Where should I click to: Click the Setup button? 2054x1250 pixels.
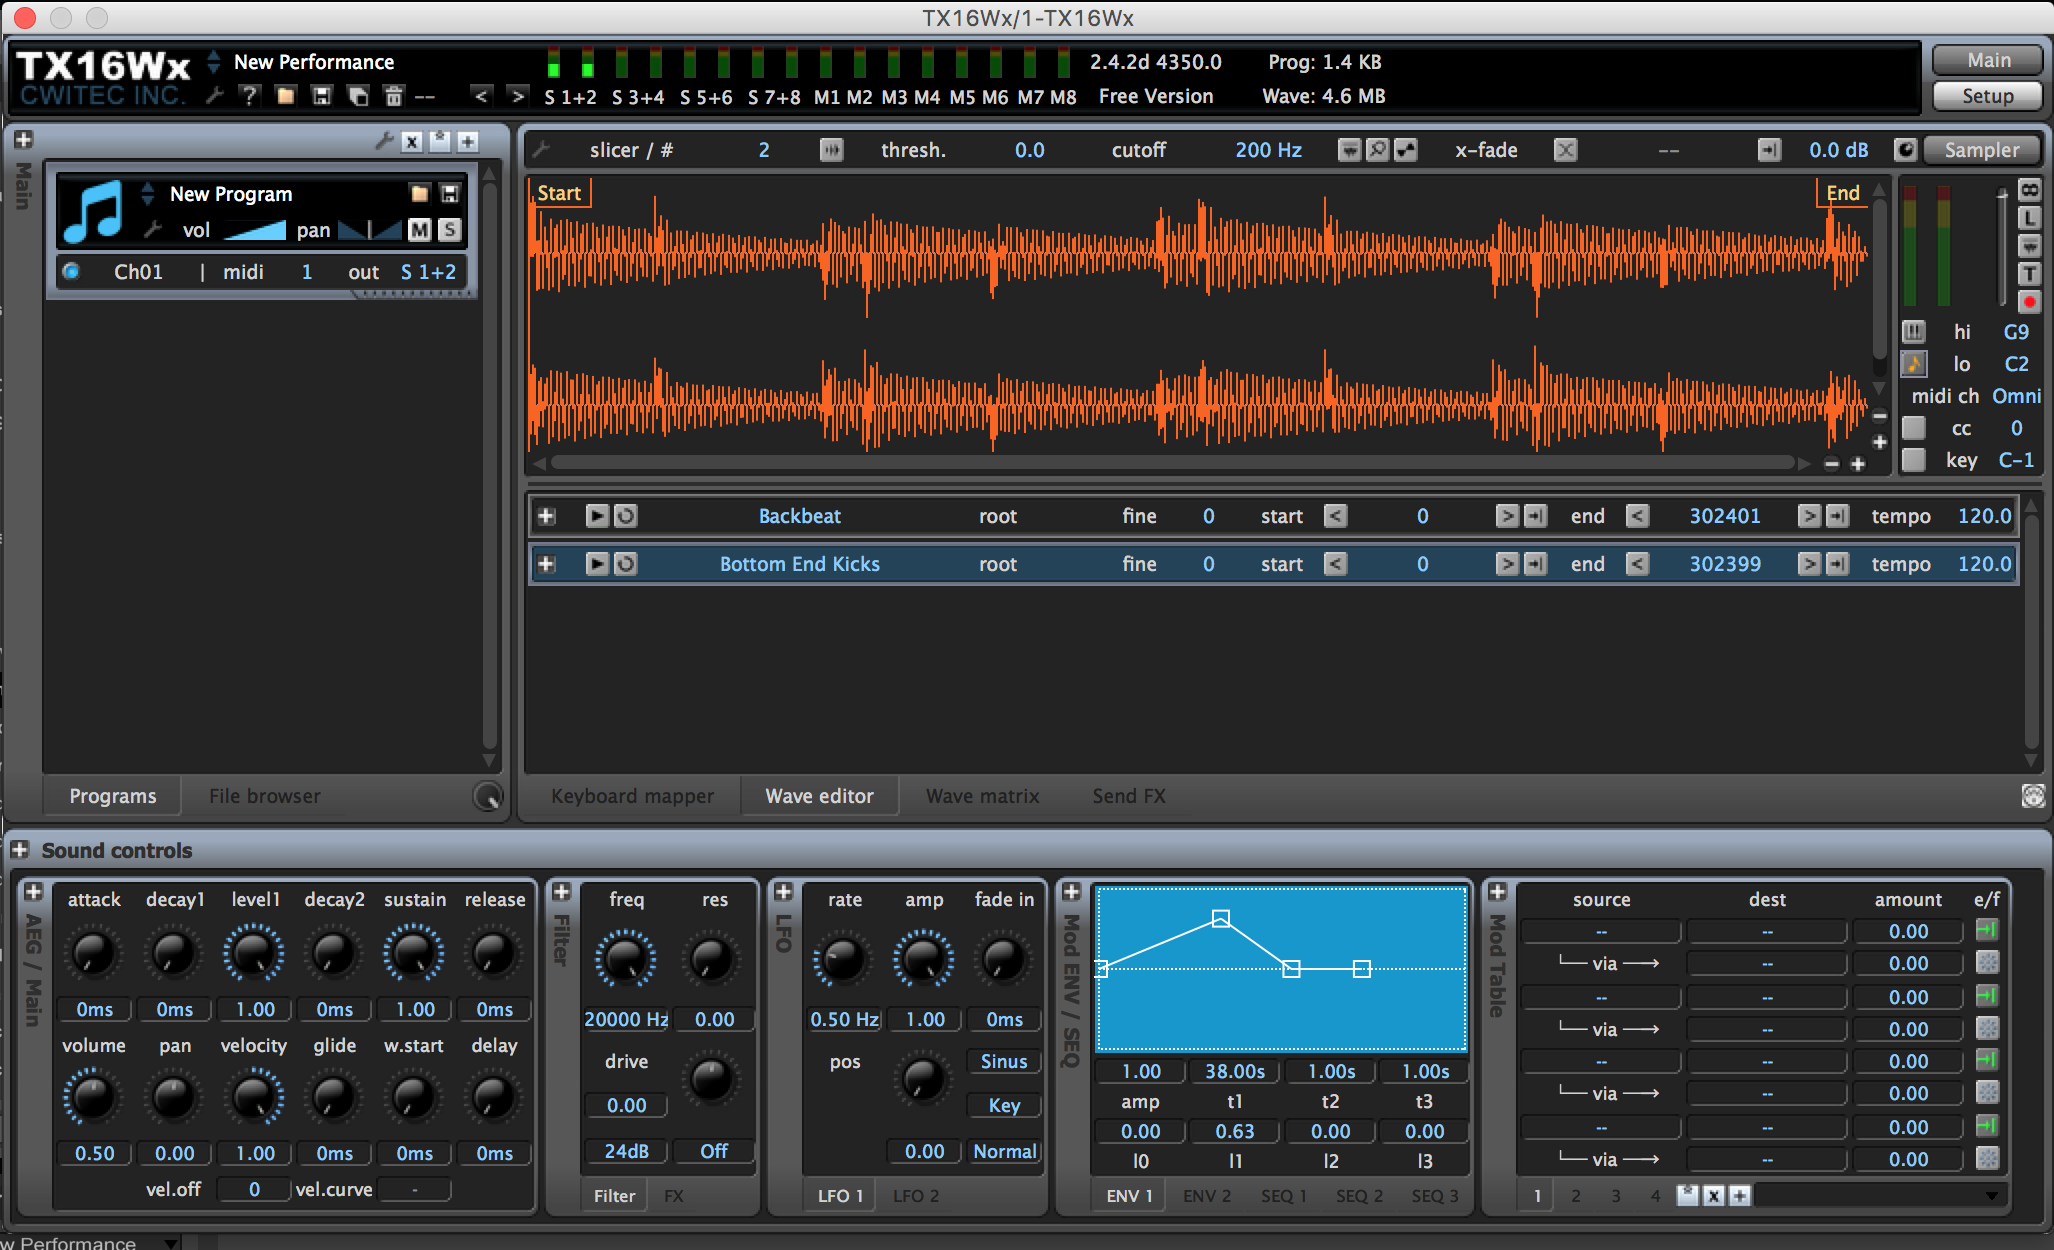(x=1986, y=96)
